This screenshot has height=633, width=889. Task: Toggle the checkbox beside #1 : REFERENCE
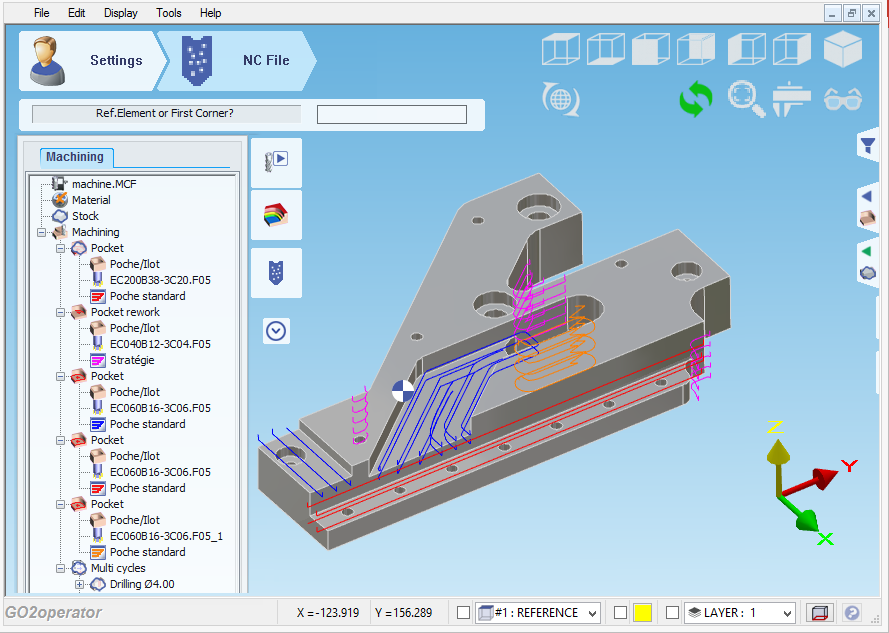463,613
